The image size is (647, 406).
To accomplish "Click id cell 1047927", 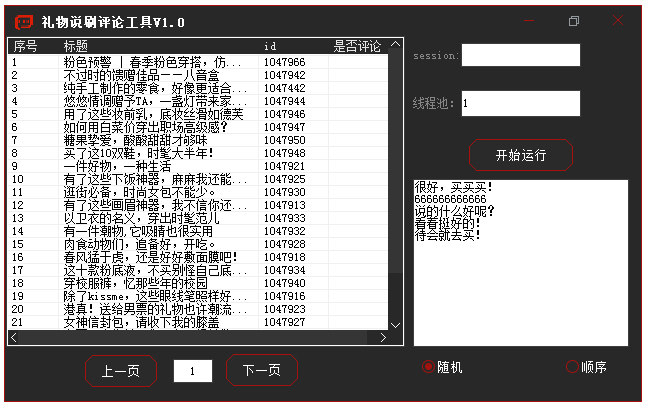I will pos(285,322).
